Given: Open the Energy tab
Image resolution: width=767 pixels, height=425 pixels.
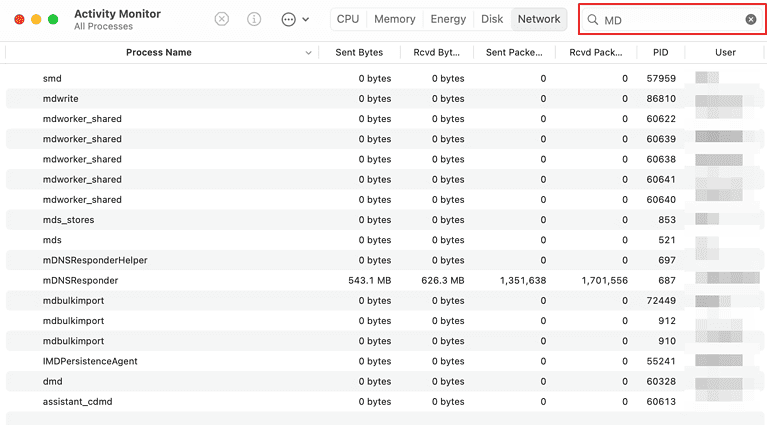Looking at the screenshot, I should 447,19.
